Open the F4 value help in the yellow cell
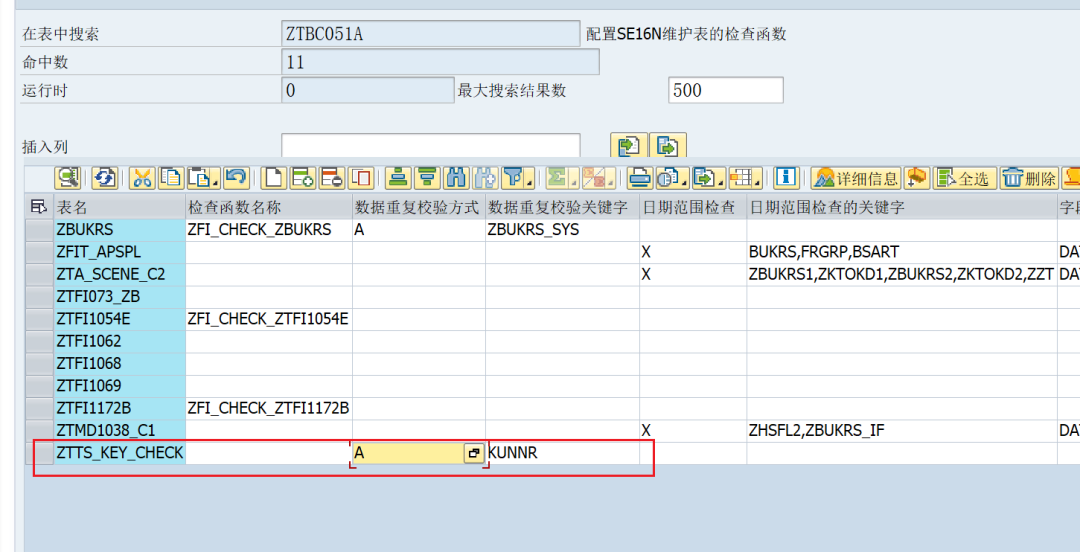This screenshot has height=552, width=1080. pyautogui.click(x=474, y=453)
